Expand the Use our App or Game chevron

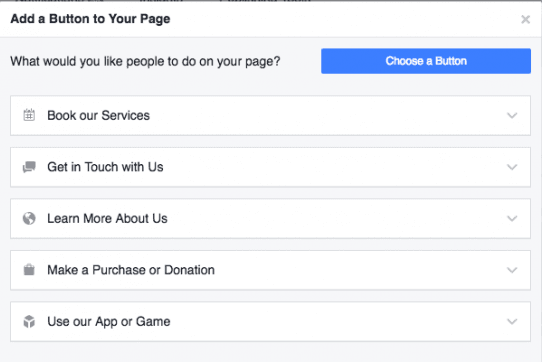[x=512, y=322]
